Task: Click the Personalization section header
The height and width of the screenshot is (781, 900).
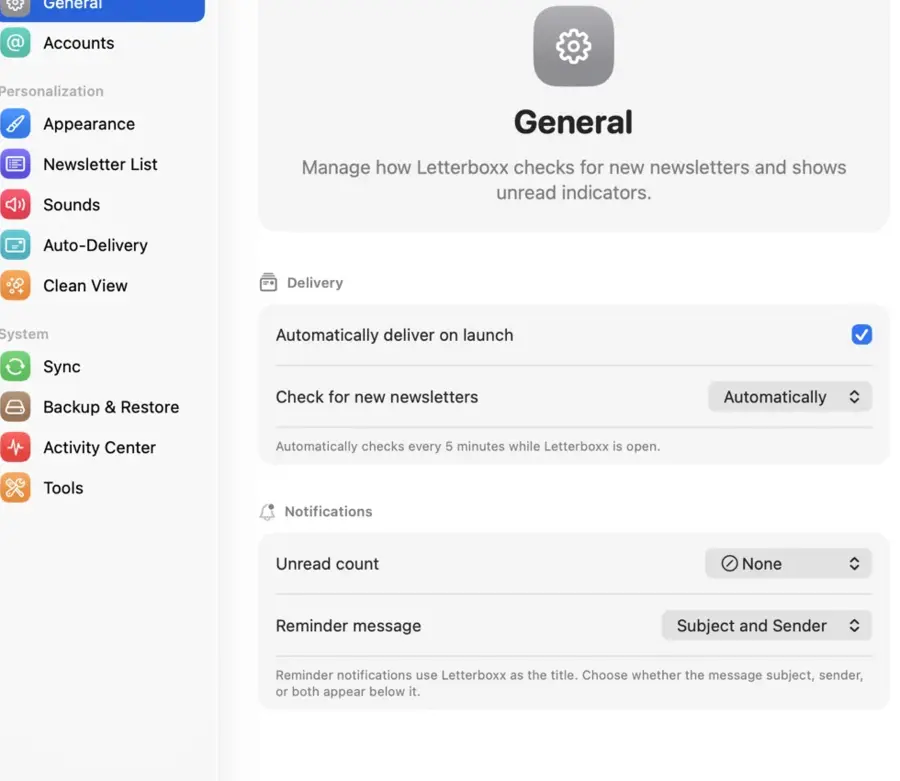Action: pos(52,91)
